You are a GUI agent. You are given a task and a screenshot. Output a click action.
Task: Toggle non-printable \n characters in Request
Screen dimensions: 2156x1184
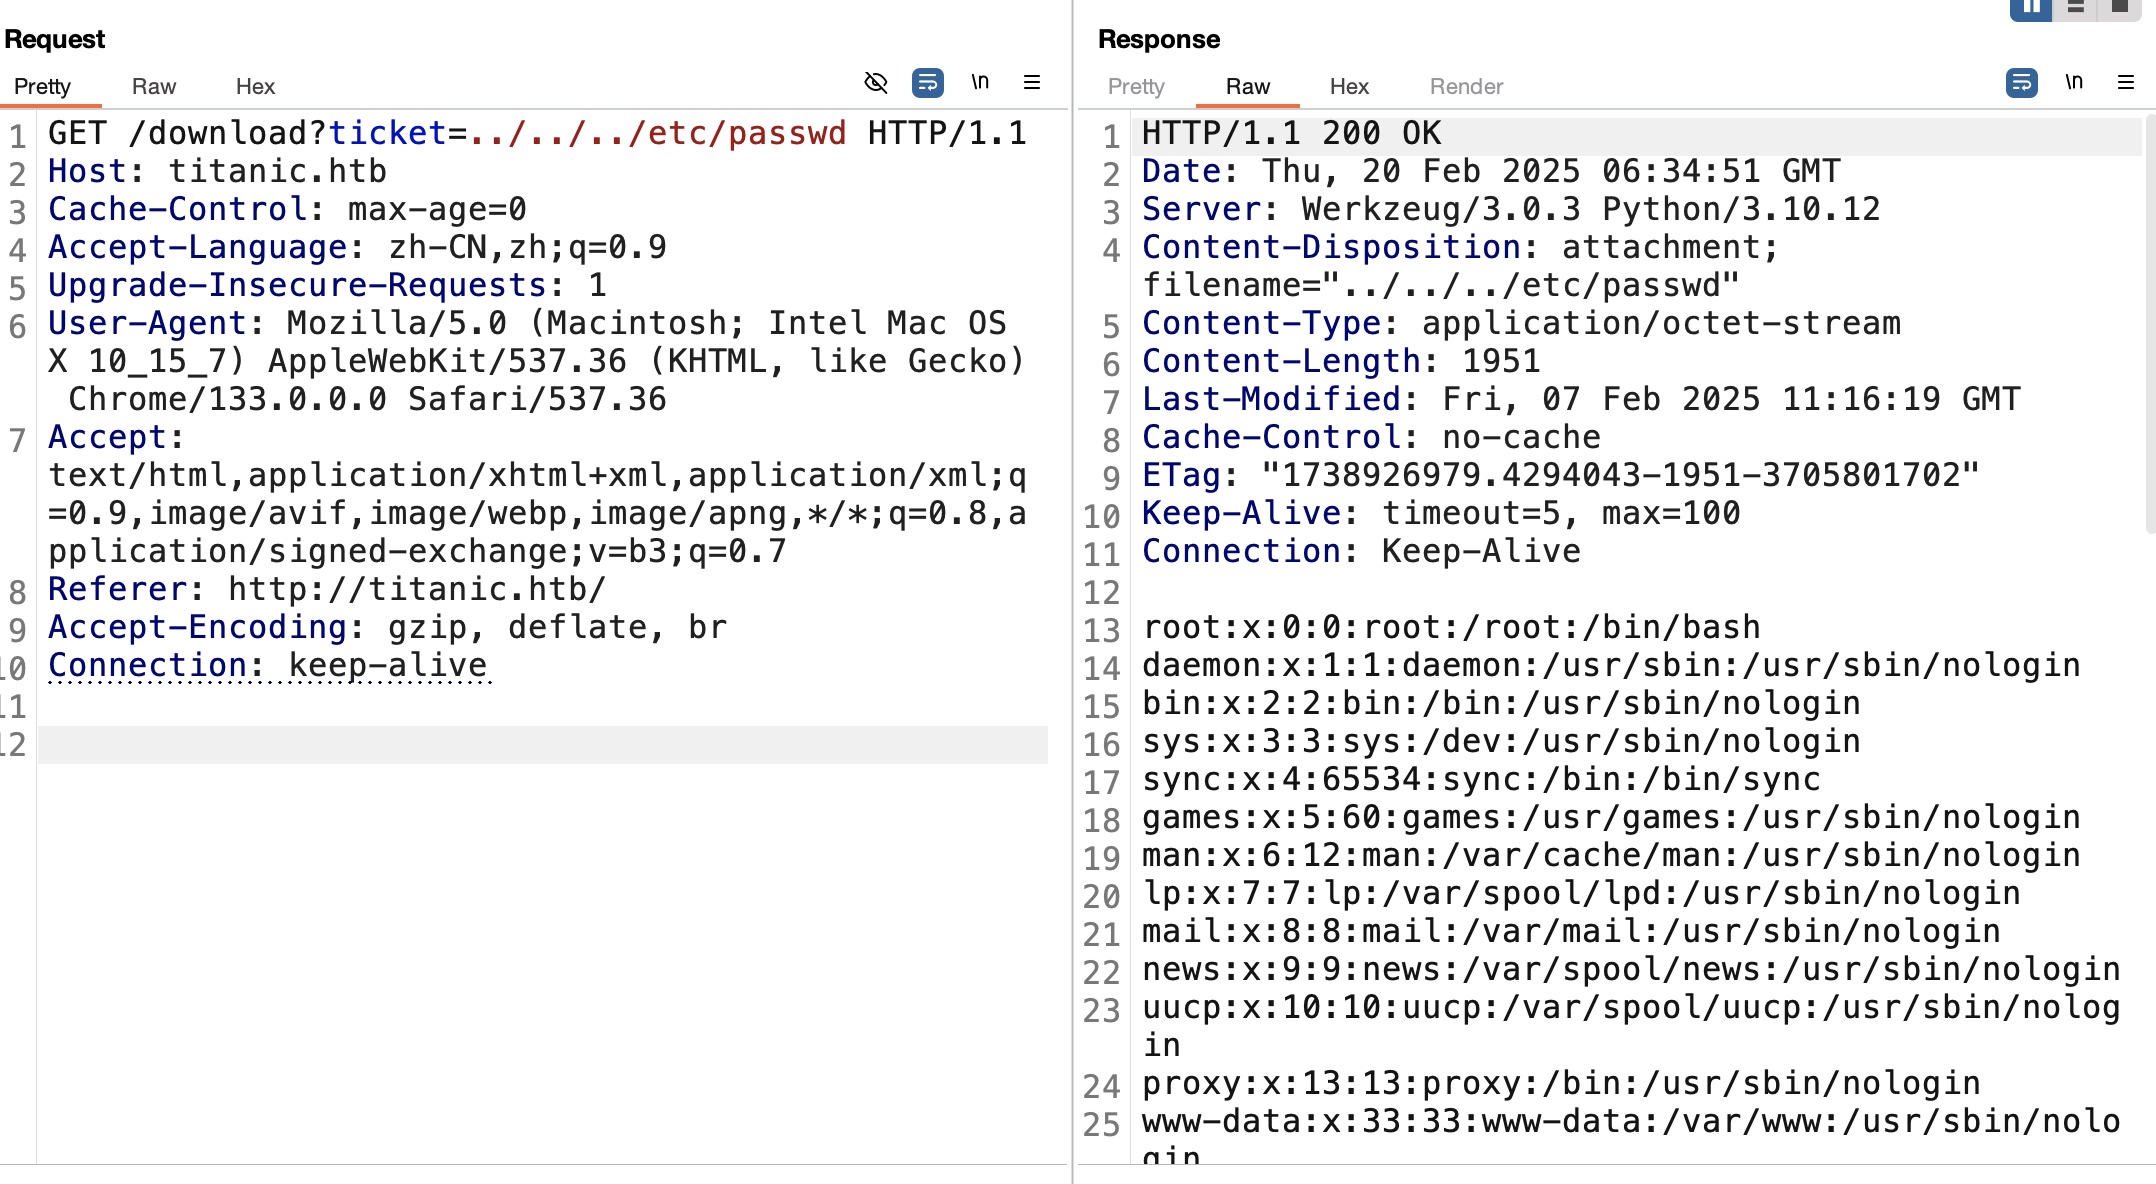[x=980, y=82]
